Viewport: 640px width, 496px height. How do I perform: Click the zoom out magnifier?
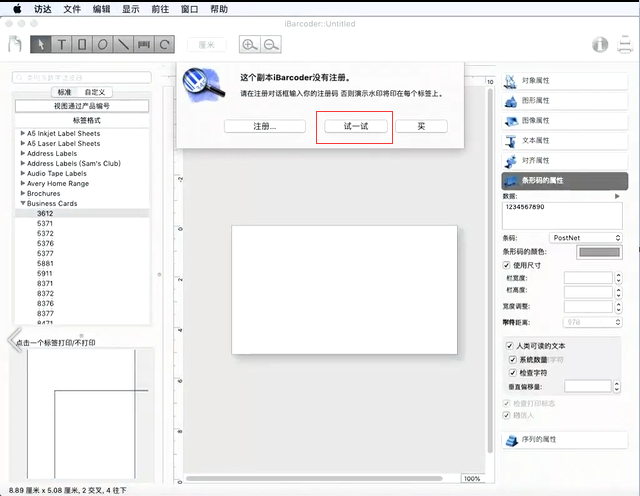(x=271, y=44)
